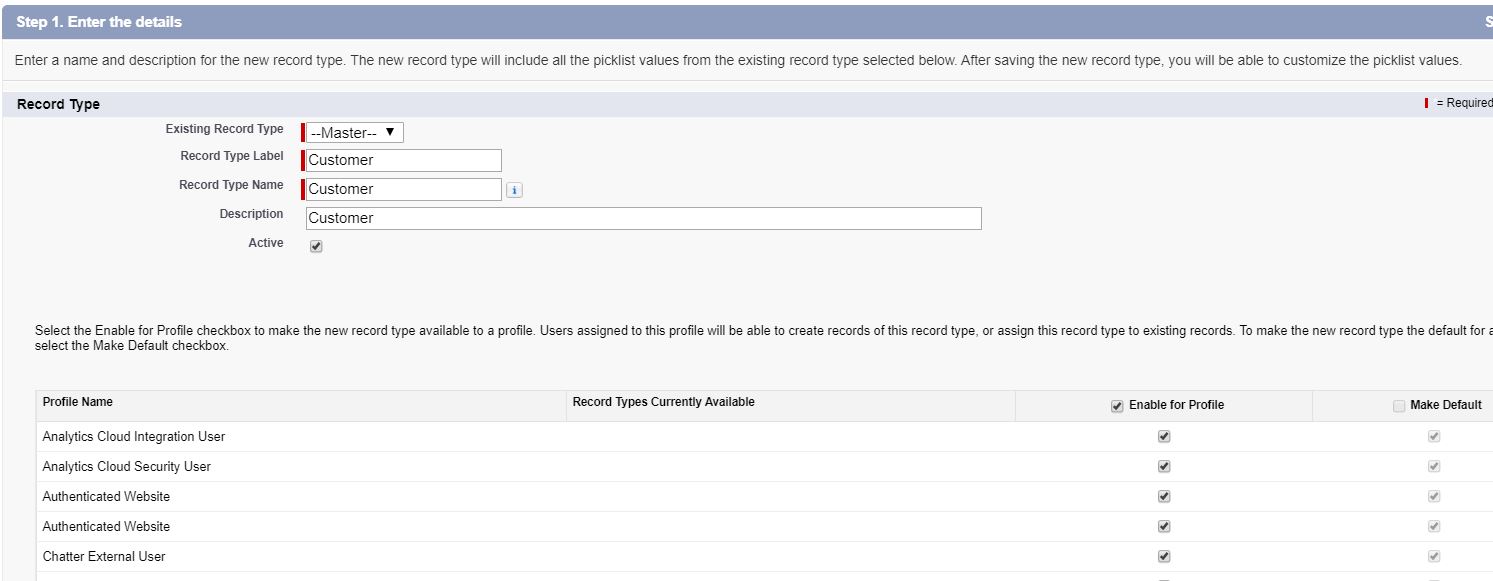The image size is (1493, 581).
Task: Disable Enable for Profile for Analytics Cloud Integration User
Action: tap(1164, 436)
